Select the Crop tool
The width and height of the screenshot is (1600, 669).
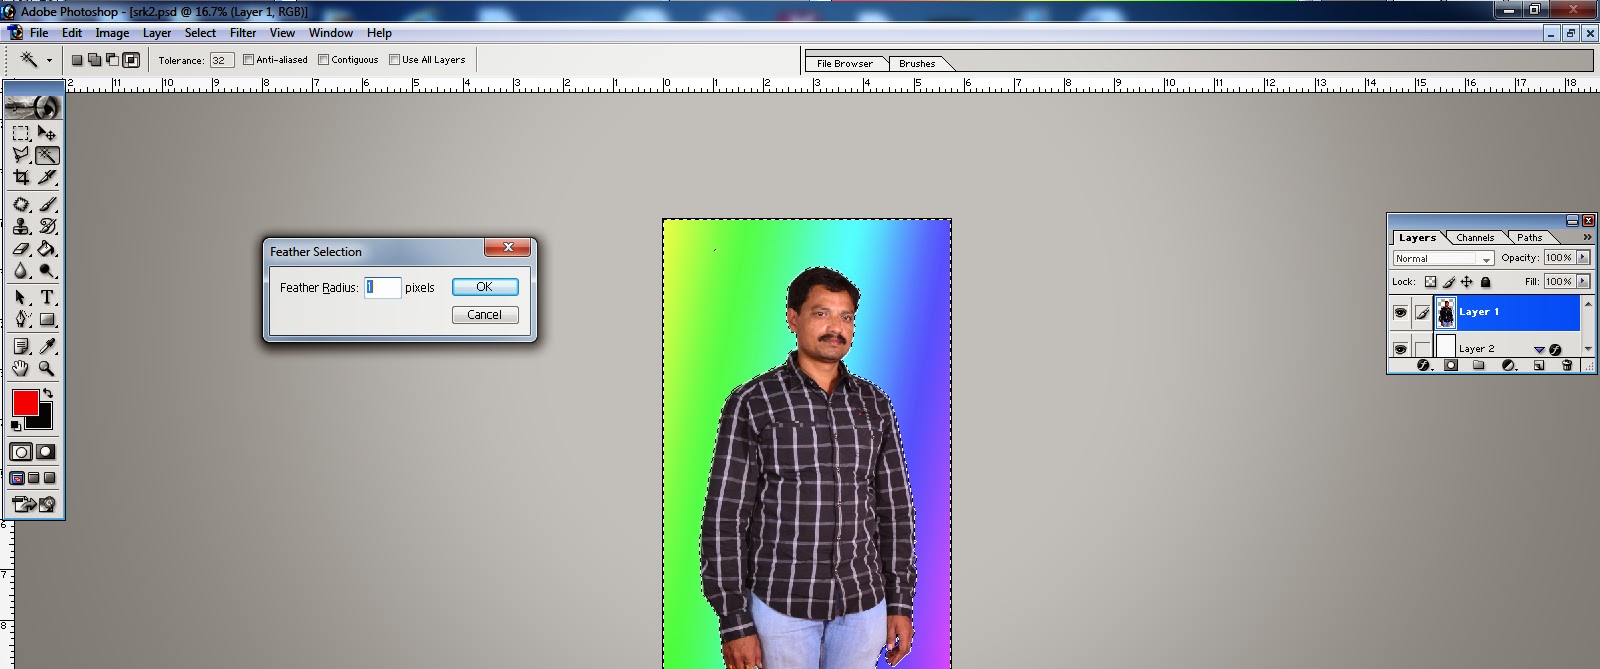(x=21, y=177)
